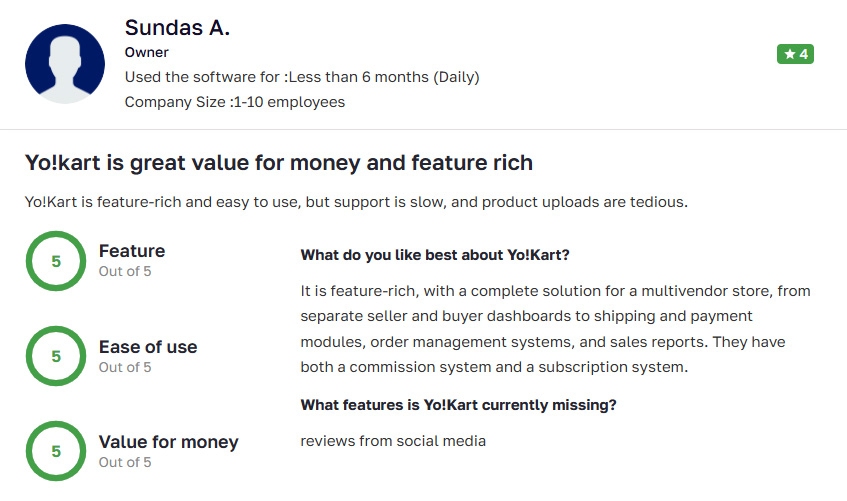This screenshot has width=847, height=501.
Task: Click the 'currently missing' question heading
Action: click(x=458, y=405)
